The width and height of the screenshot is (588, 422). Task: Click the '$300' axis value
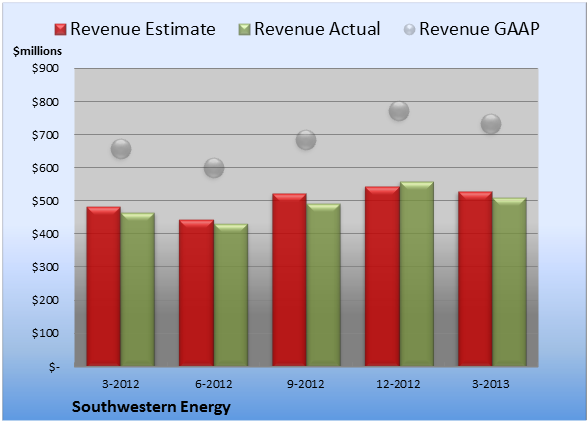(45, 267)
